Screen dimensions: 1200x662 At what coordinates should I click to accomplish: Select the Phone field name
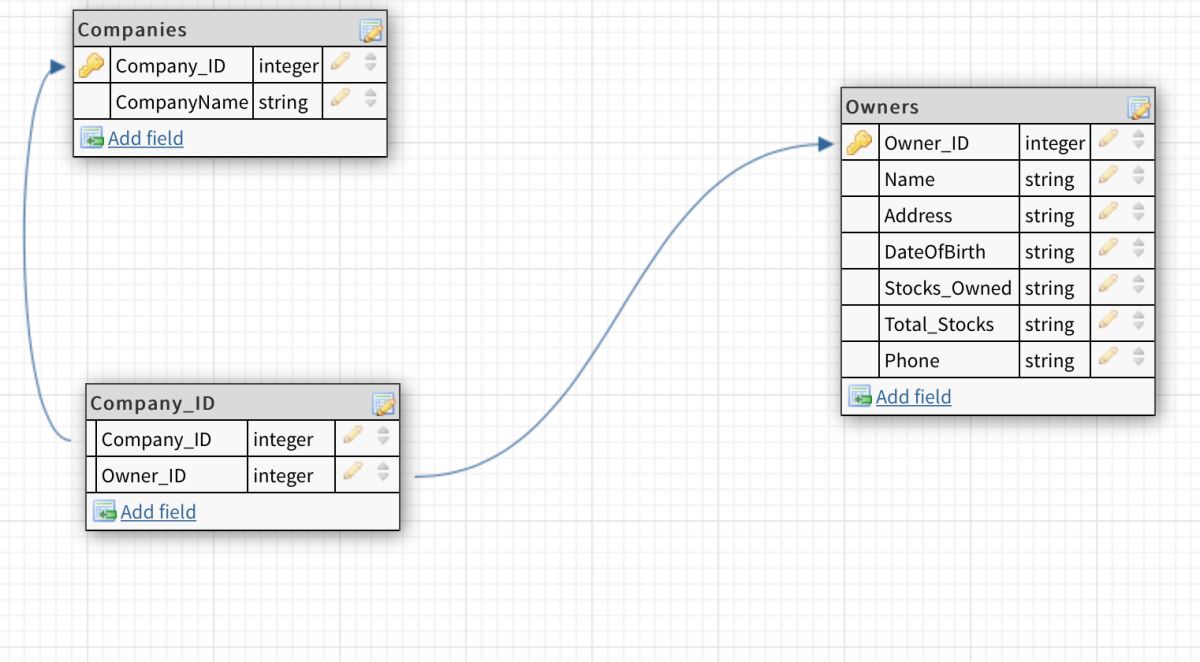[x=912, y=360]
